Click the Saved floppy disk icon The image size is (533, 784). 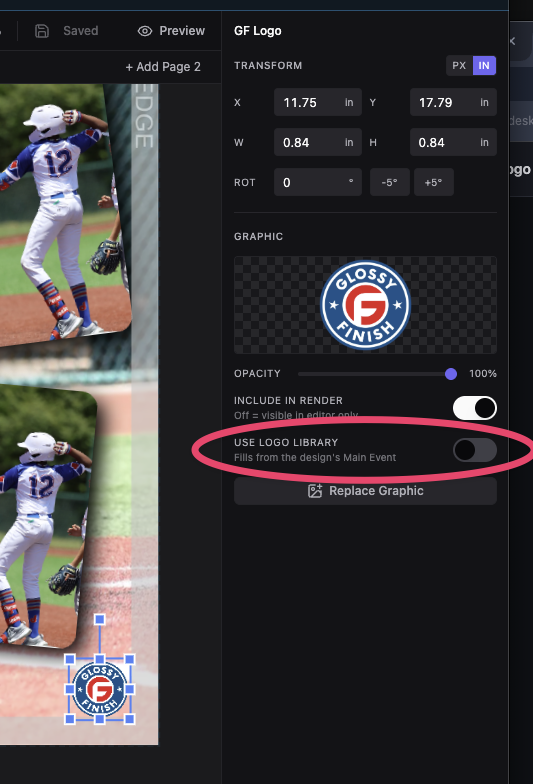(x=42, y=31)
